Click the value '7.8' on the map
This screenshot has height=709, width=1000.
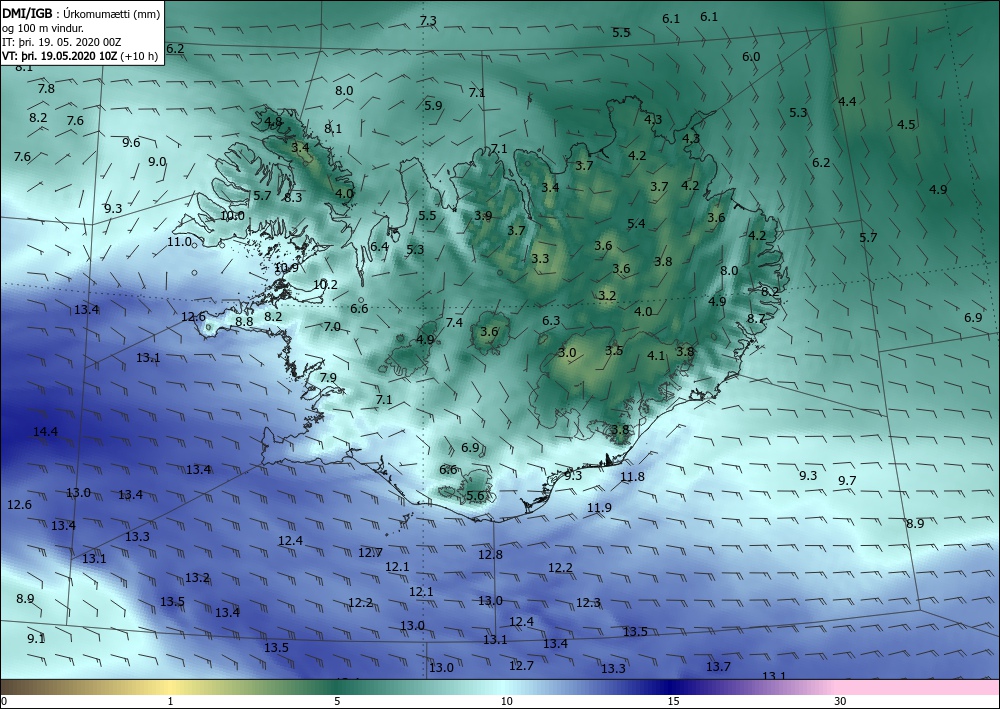[46, 88]
